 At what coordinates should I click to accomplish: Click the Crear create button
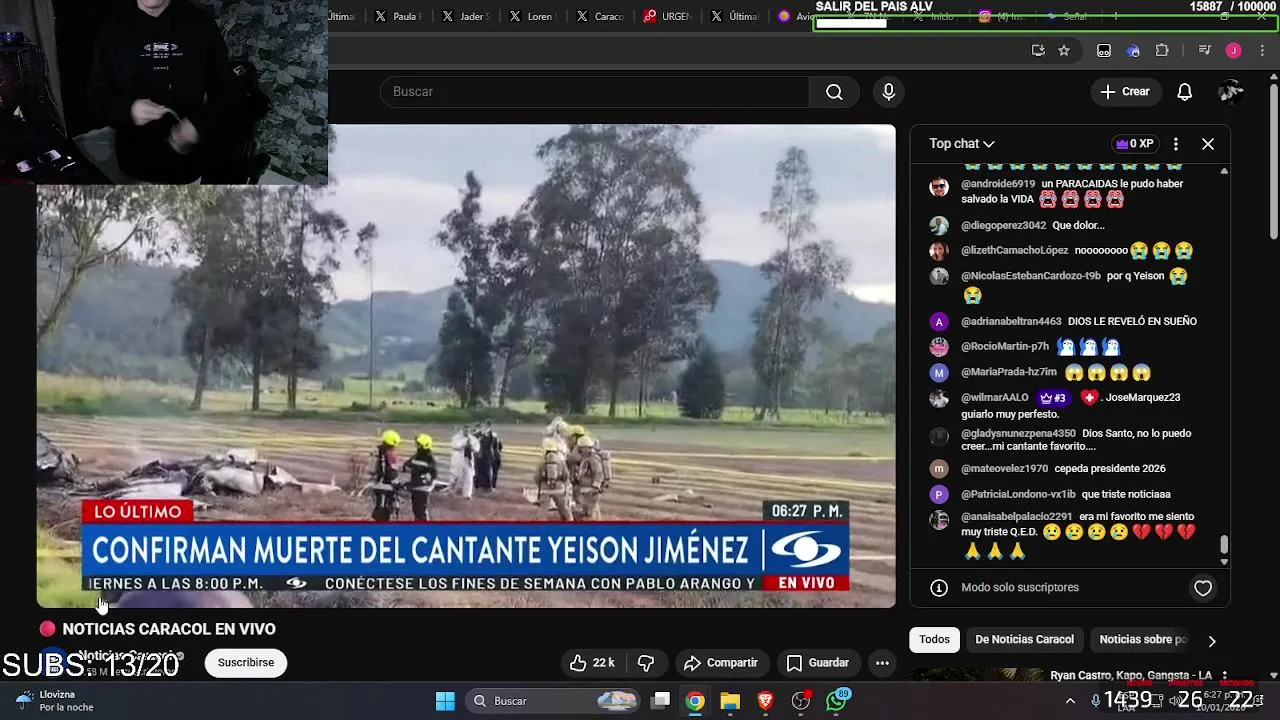point(1125,92)
